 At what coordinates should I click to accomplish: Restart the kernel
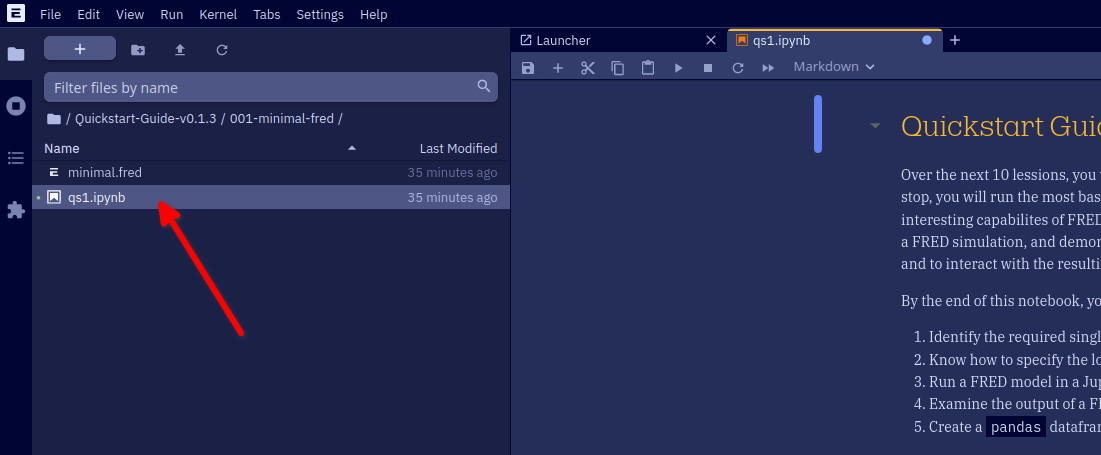(738, 67)
